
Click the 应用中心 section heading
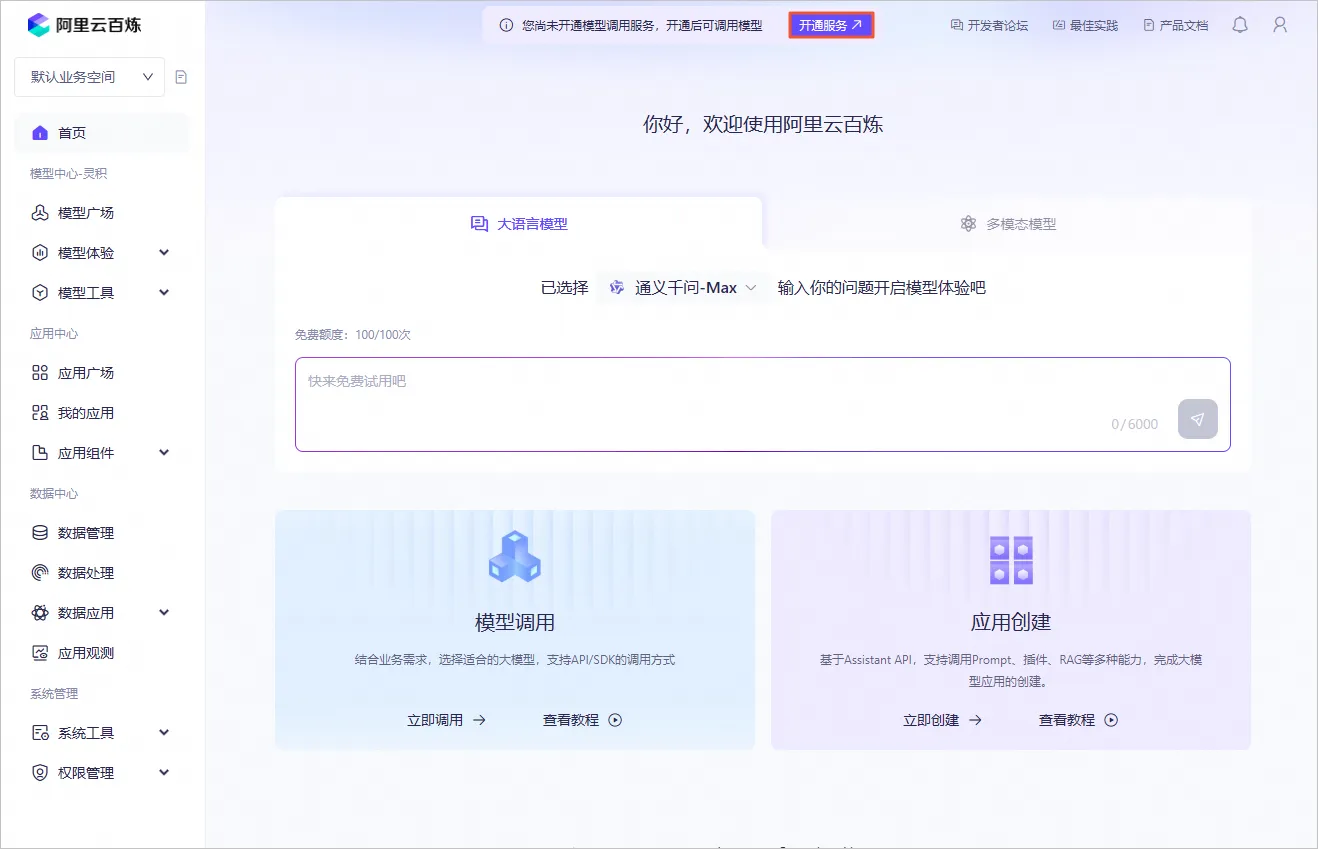click(54, 333)
